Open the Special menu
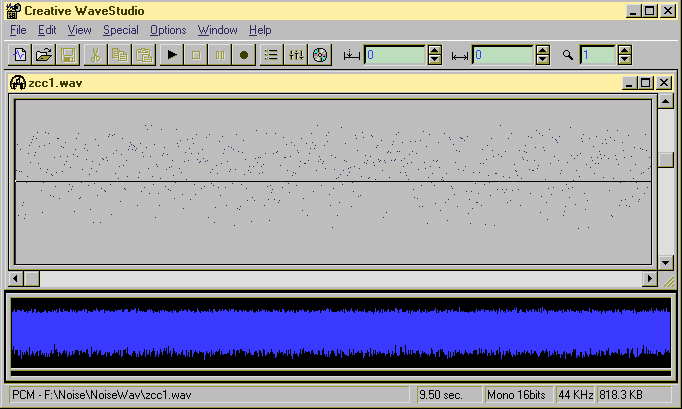Image resolution: width=682 pixels, height=409 pixels. (x=121, y=30)
